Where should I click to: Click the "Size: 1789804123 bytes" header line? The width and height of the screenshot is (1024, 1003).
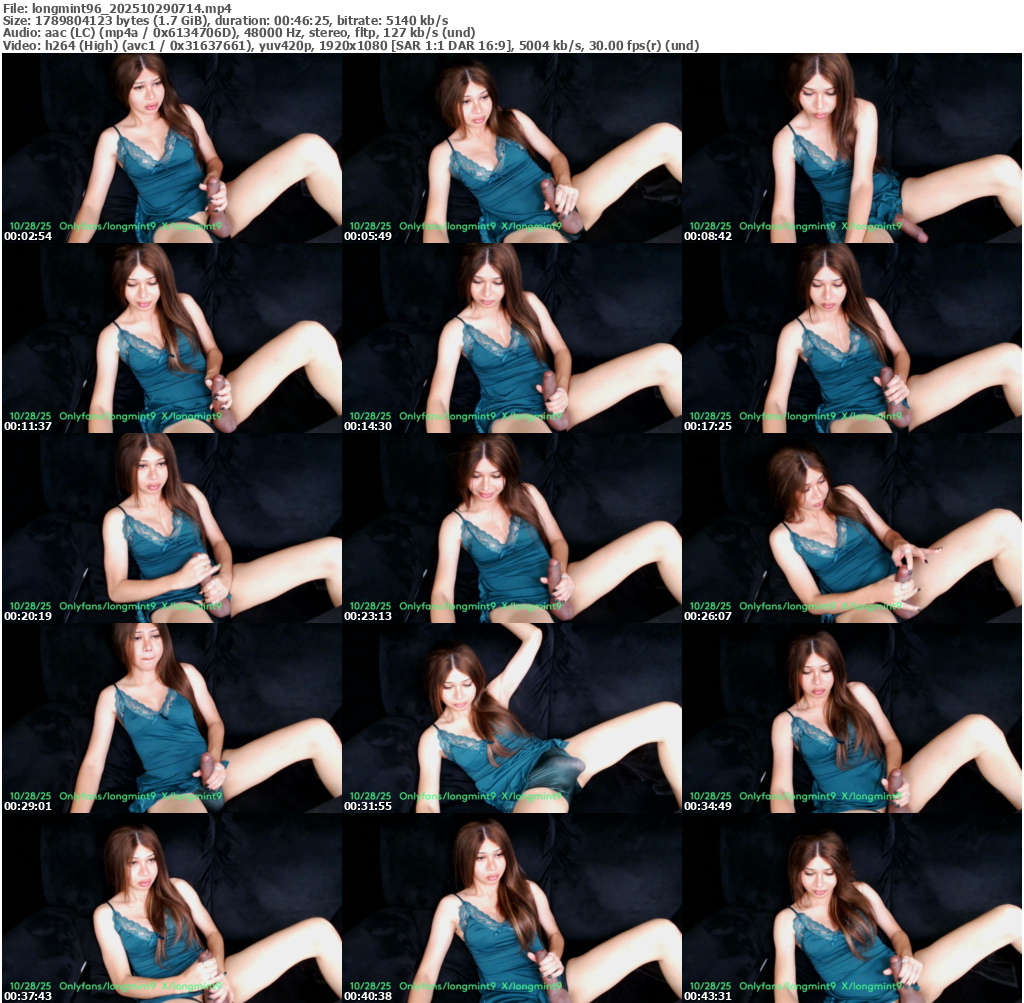(x=225, y=20)
